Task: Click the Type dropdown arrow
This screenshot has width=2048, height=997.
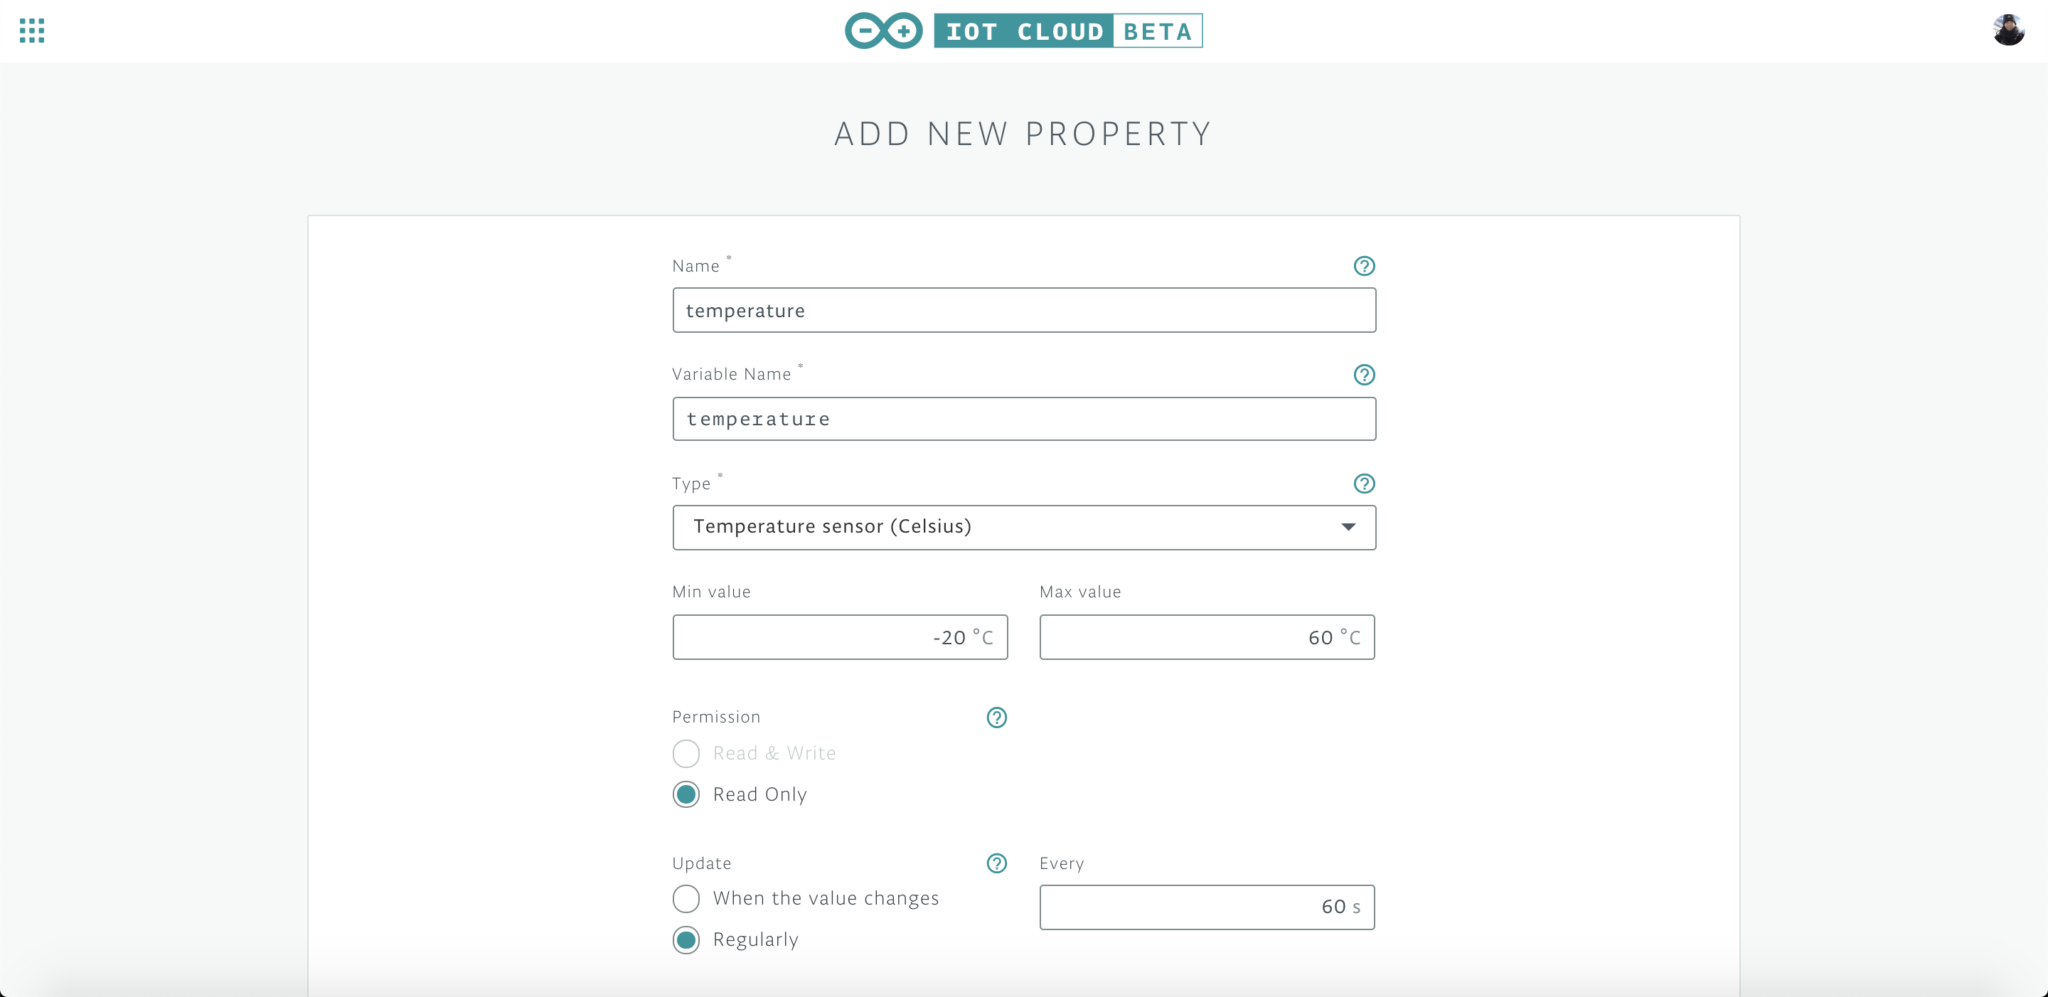Action: click(1348, 528)
